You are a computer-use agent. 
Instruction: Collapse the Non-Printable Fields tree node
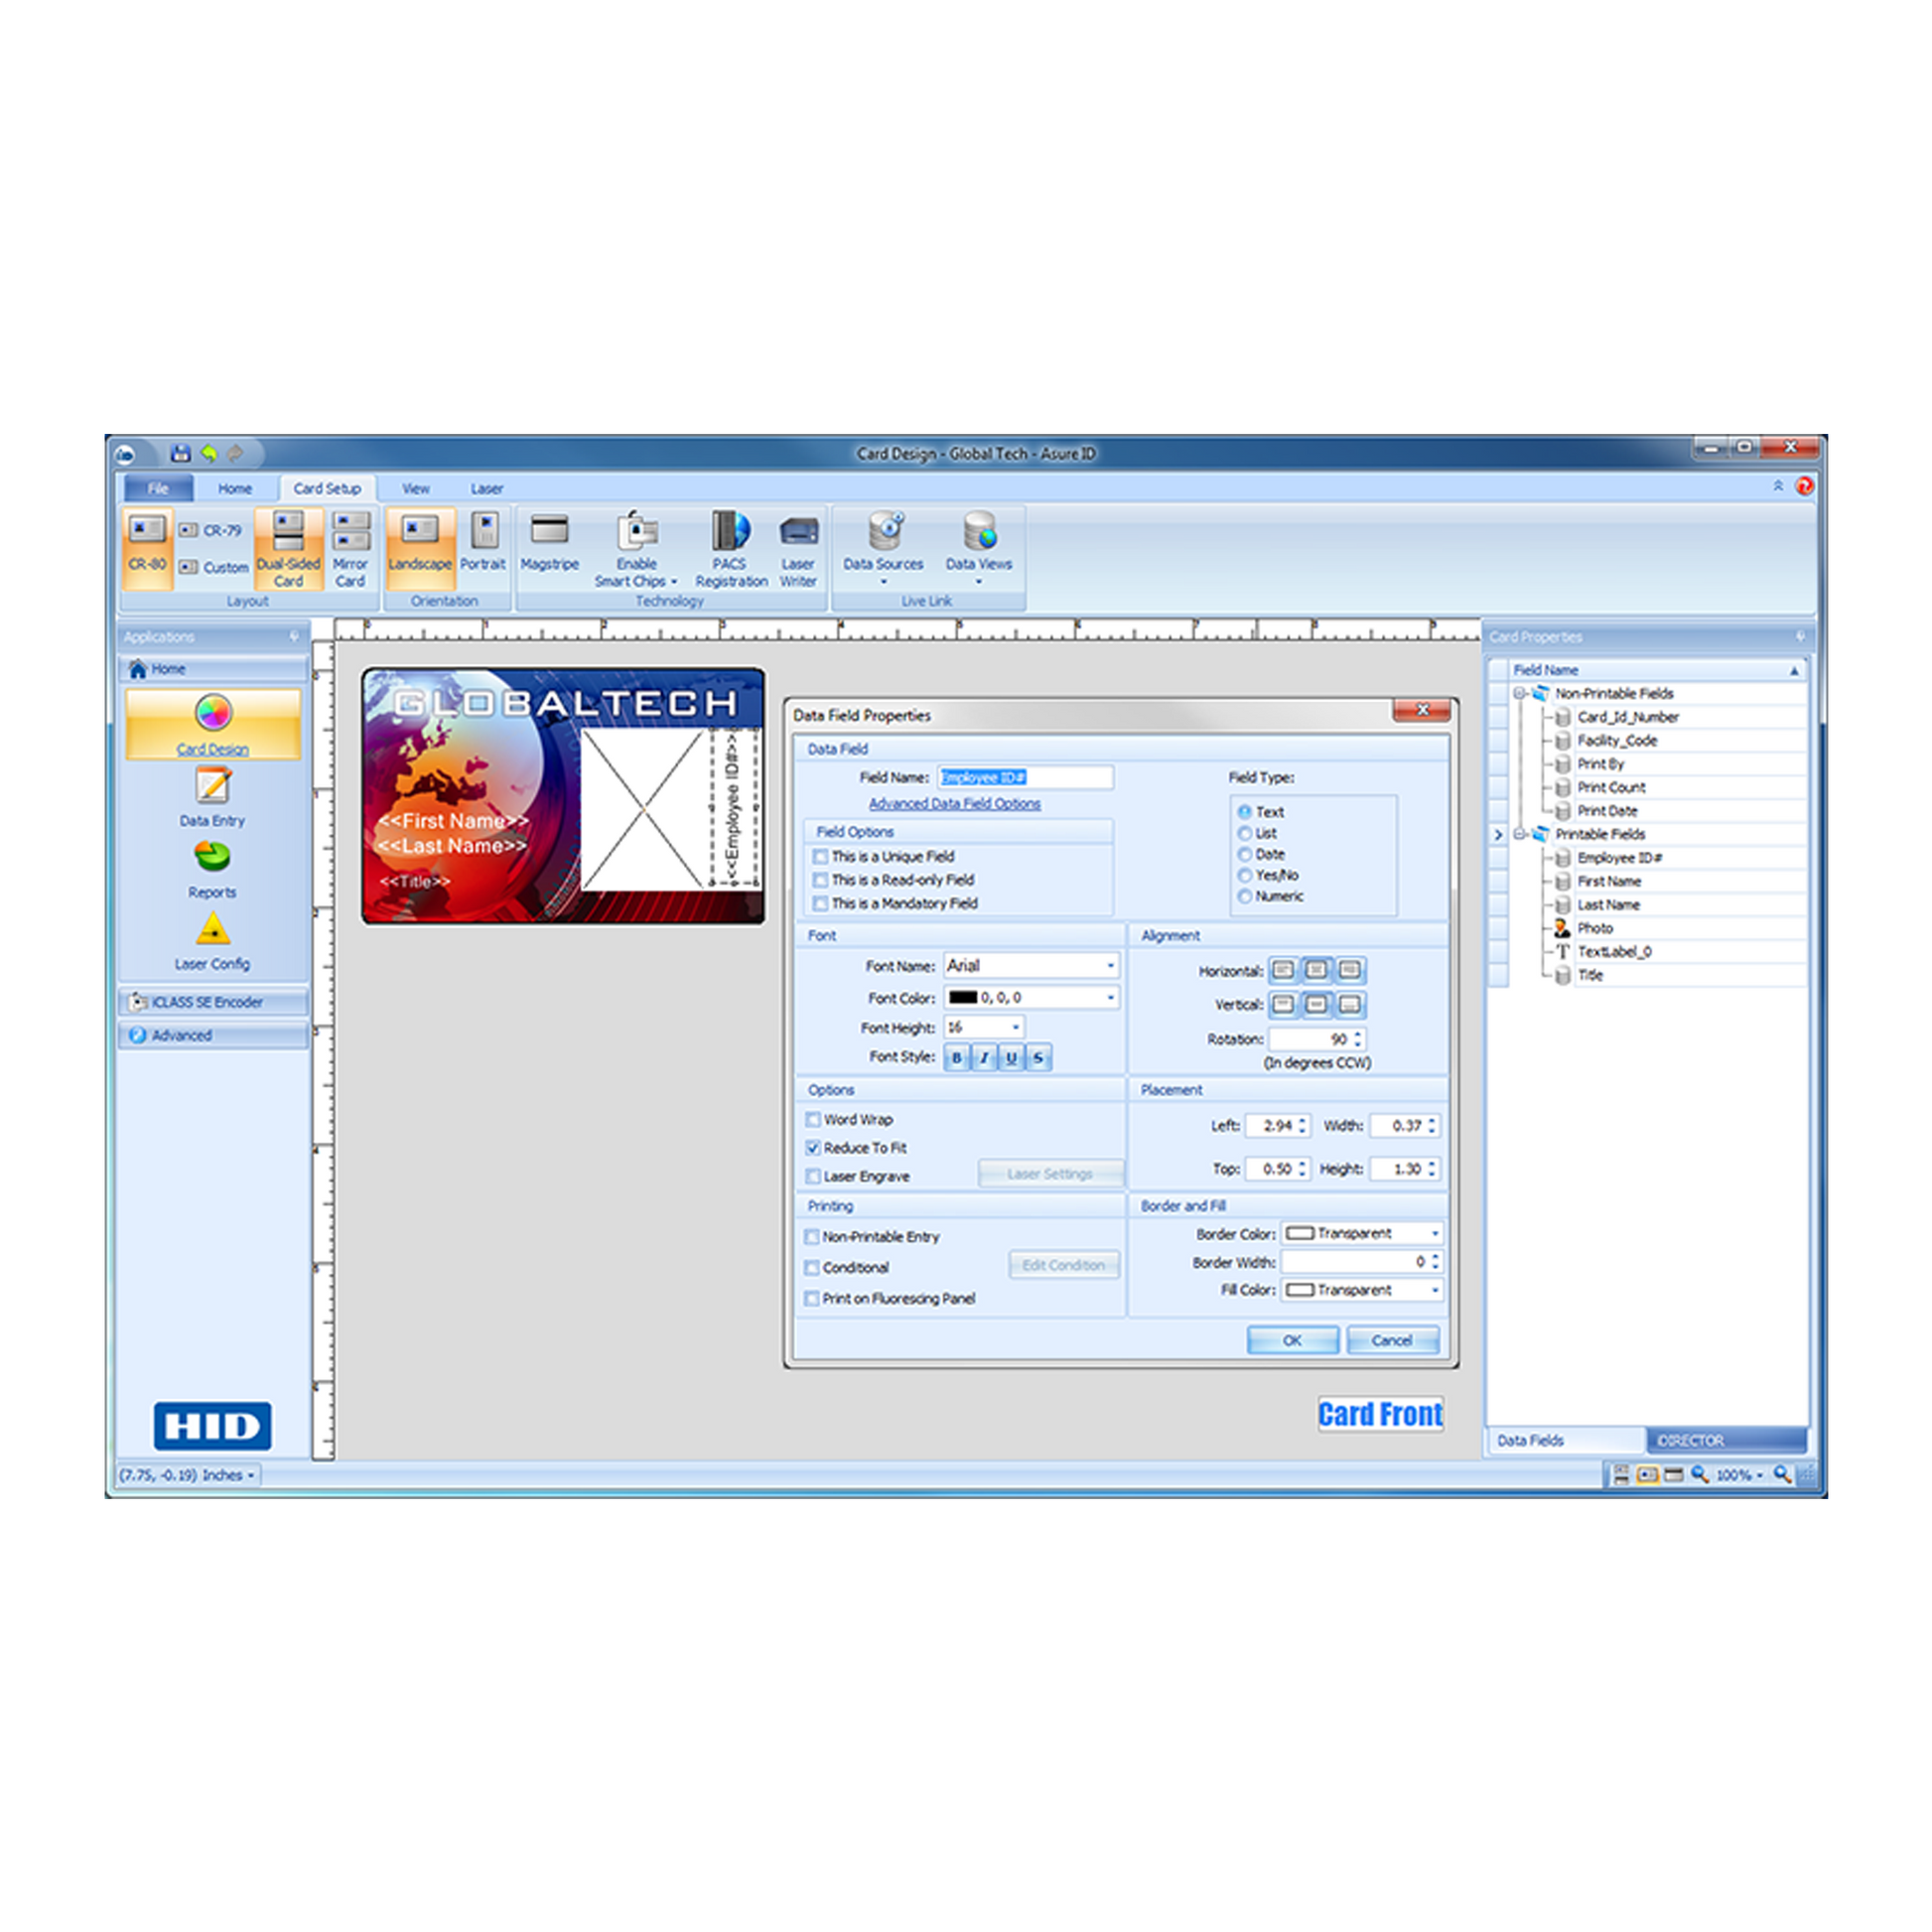point(1519,693)
